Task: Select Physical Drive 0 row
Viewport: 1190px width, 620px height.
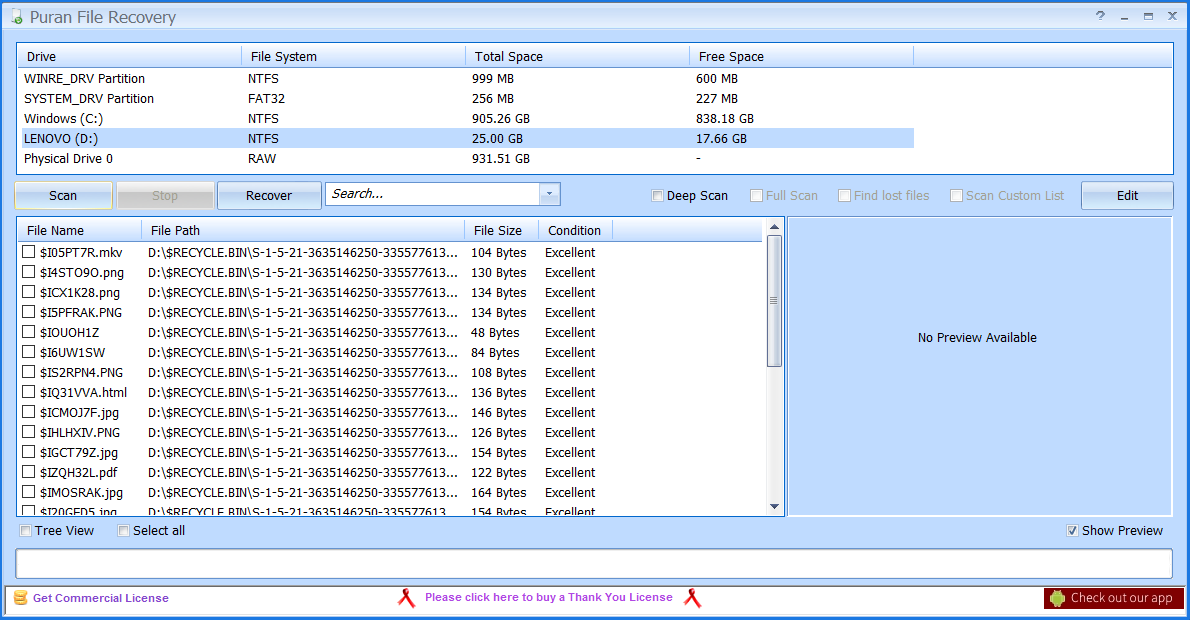Action: (466, 159)
